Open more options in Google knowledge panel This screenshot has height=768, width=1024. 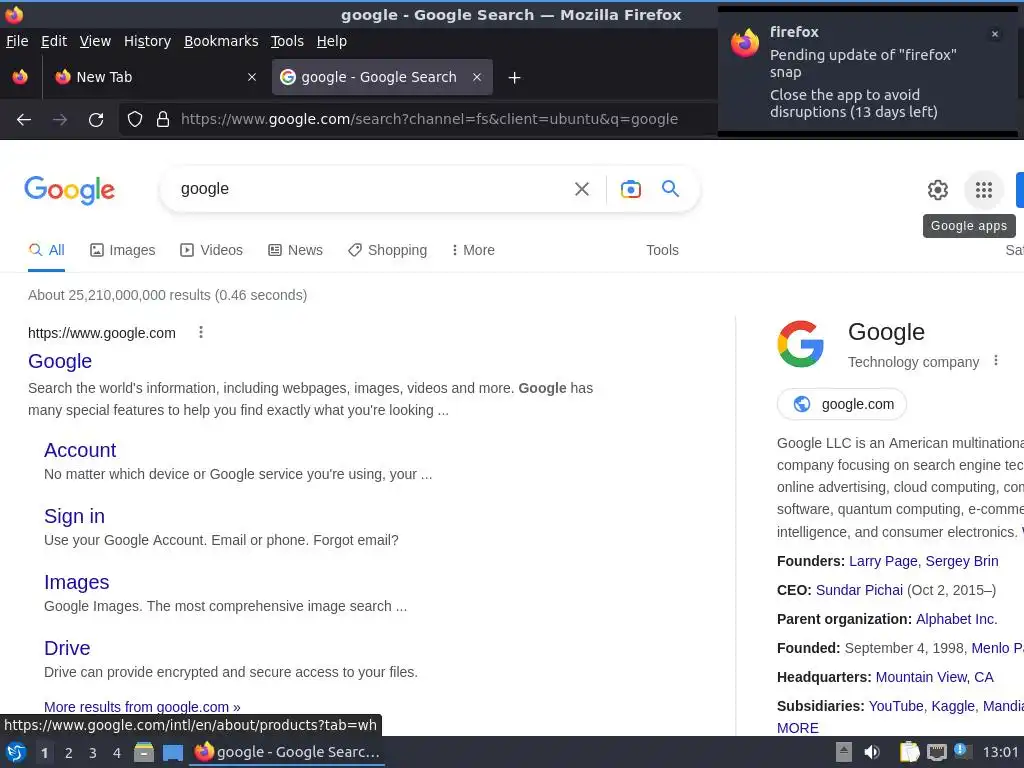(x=996, y=360)
